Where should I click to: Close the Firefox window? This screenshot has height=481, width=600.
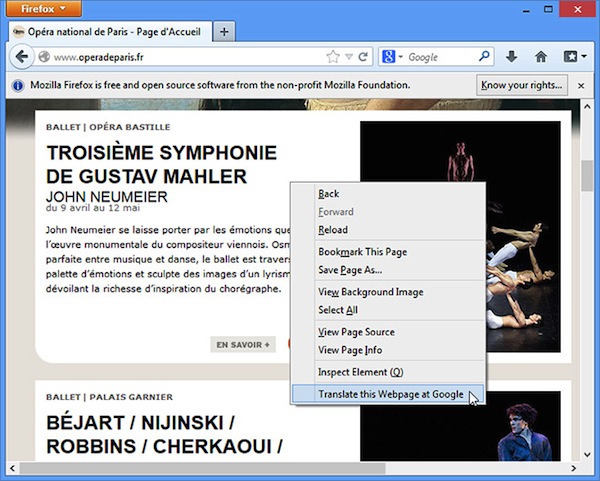[x=578, y=9]
